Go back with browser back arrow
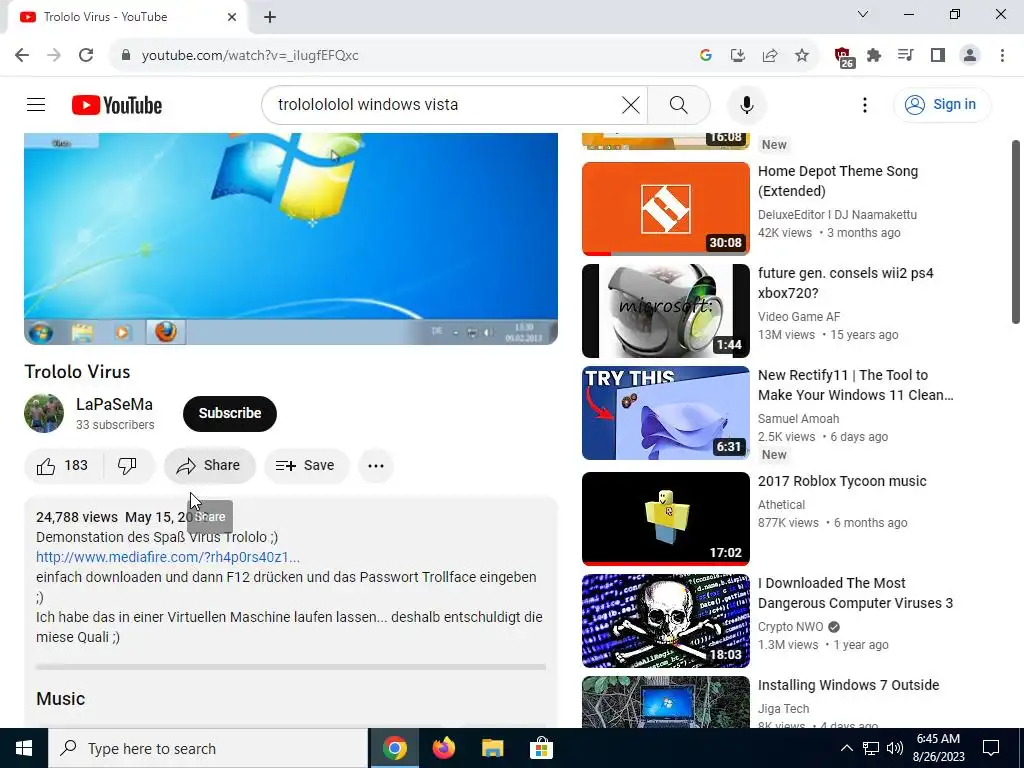This screenshot has height=768, width=1024. [22, 56]
